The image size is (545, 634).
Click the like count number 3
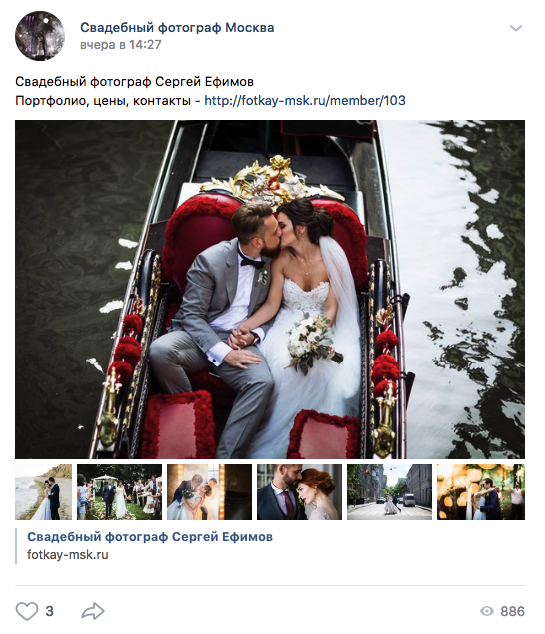(x=49, y=611)
